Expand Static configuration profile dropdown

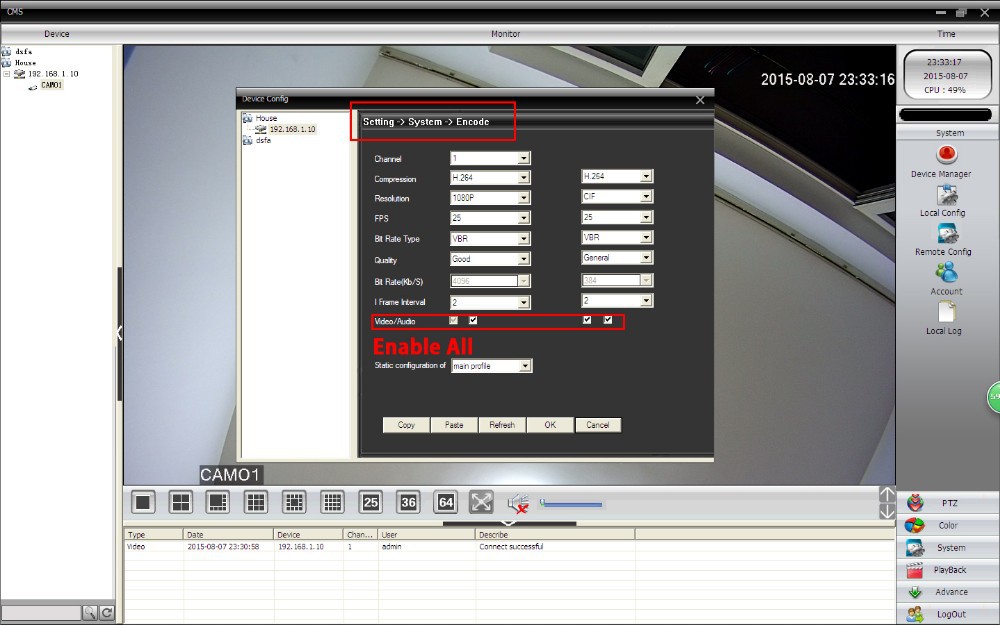coord(526,366)
